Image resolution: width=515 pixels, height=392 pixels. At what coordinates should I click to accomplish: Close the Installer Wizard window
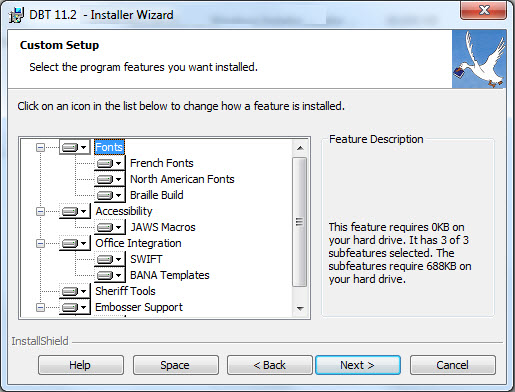tap(484, 10)
